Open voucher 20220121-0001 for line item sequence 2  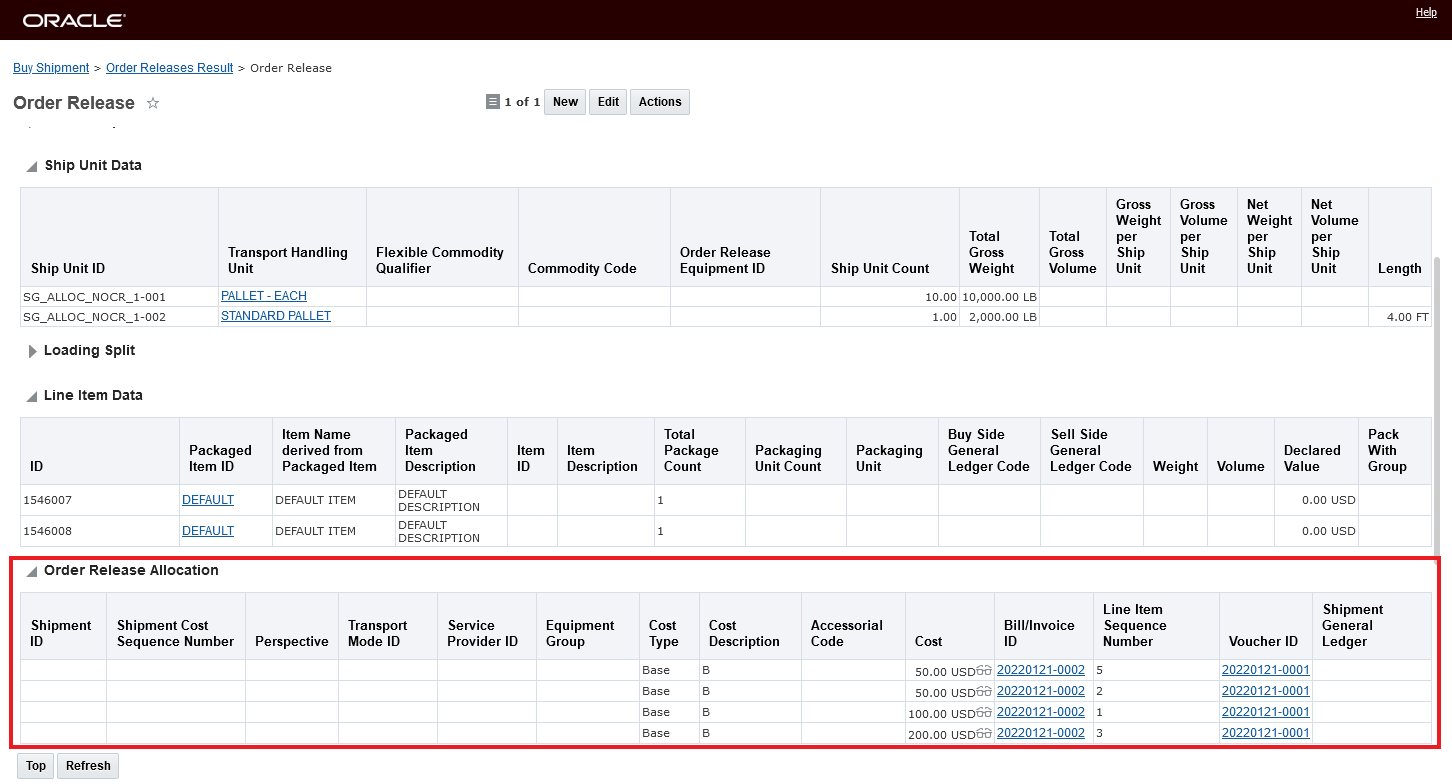pyautogui.click(x=1266, y=691)
